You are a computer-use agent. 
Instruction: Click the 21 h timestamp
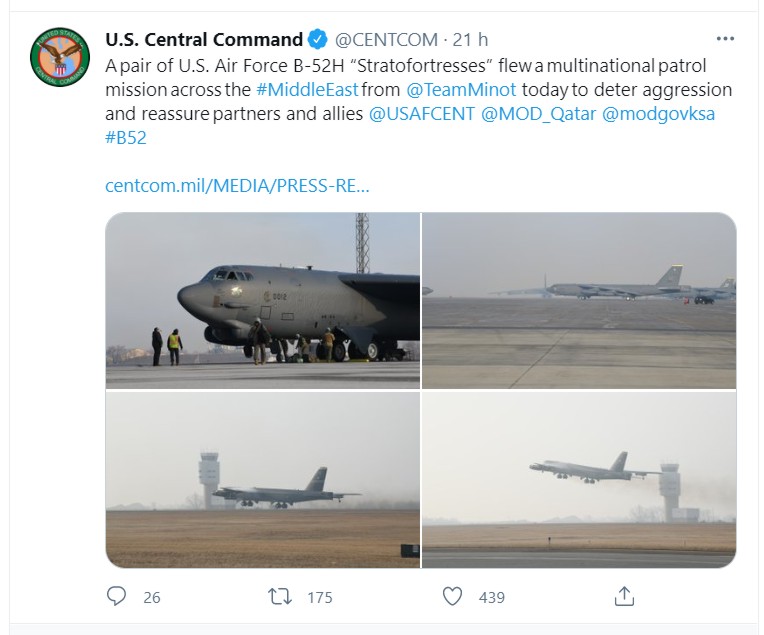coord(470,40)
